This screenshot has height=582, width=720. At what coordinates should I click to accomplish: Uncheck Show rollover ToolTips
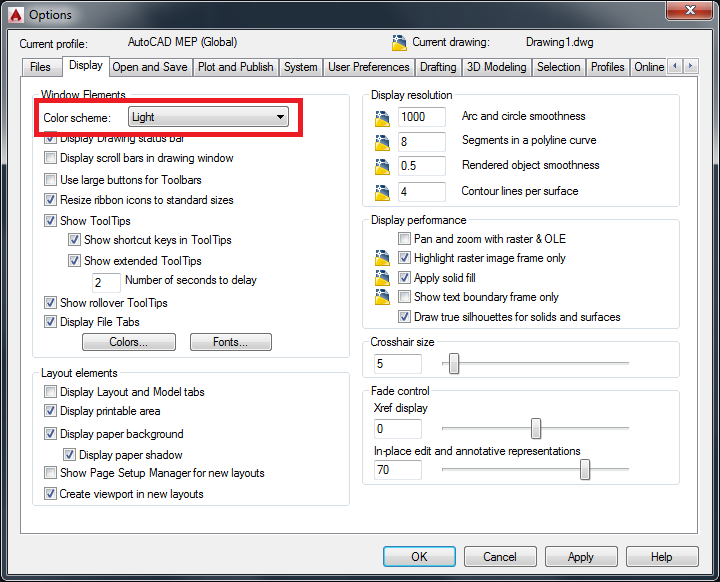(50, 302)
